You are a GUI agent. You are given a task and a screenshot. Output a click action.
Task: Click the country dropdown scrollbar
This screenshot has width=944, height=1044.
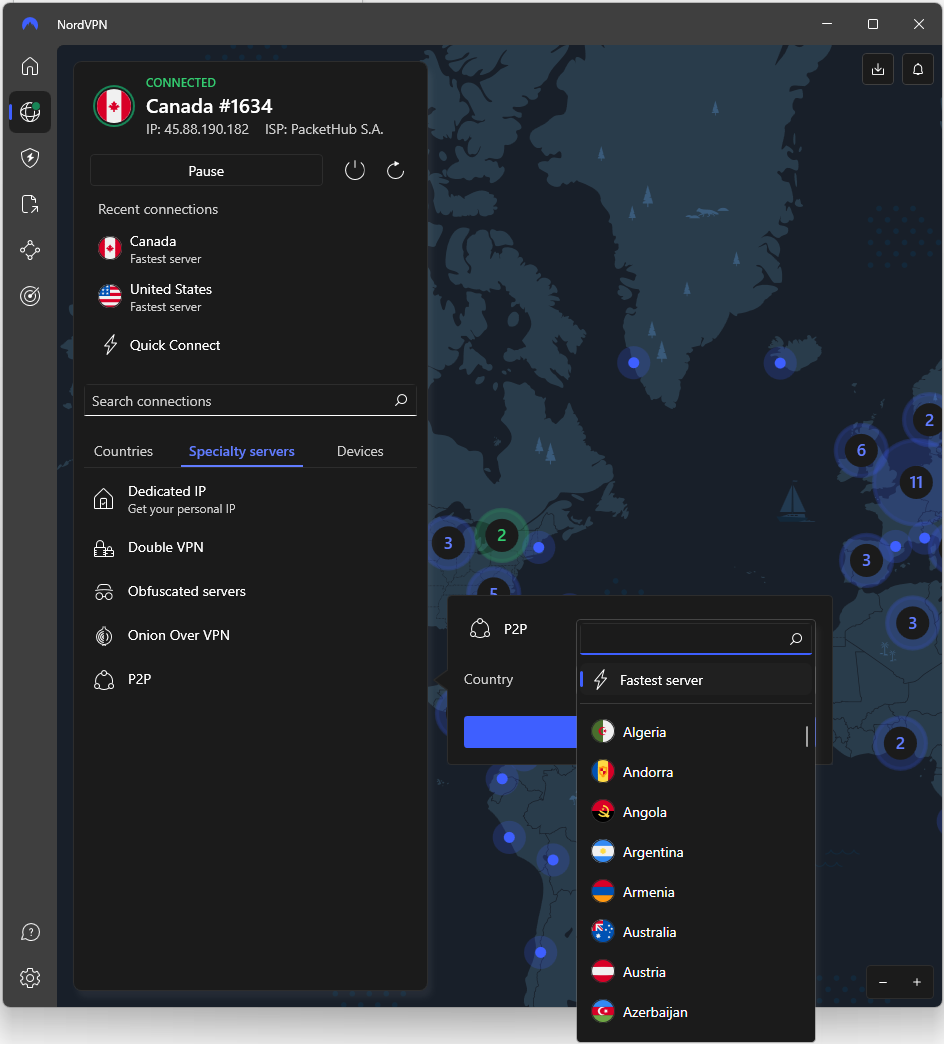pyautogui.click(x=807, y=736)
